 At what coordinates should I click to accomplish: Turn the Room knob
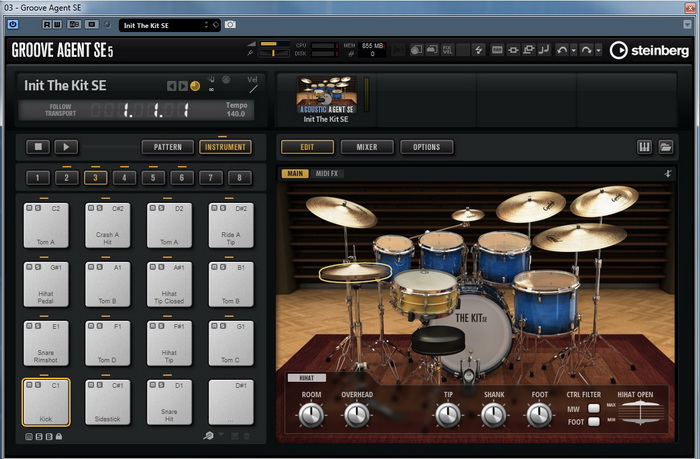pos(311,415)
